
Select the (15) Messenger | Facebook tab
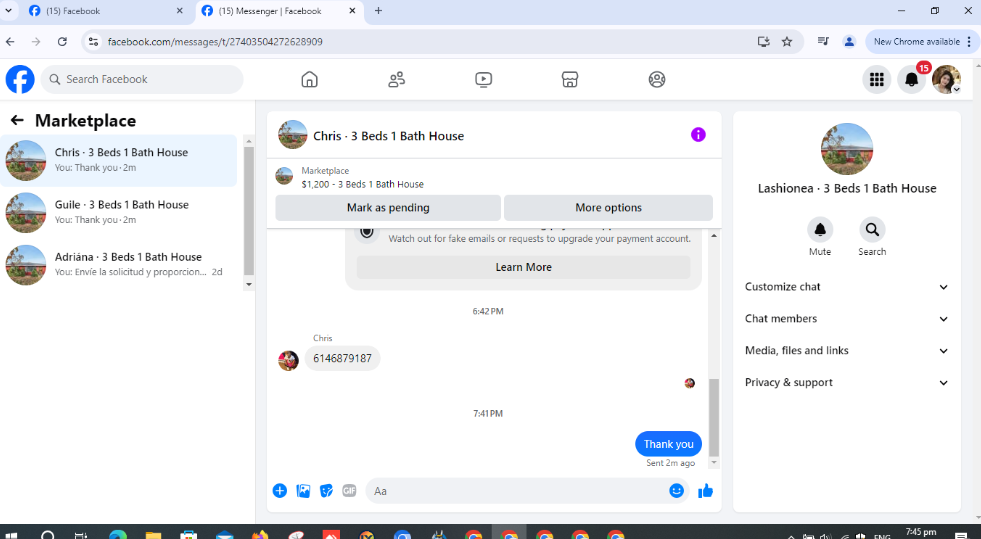coord(278,11)
